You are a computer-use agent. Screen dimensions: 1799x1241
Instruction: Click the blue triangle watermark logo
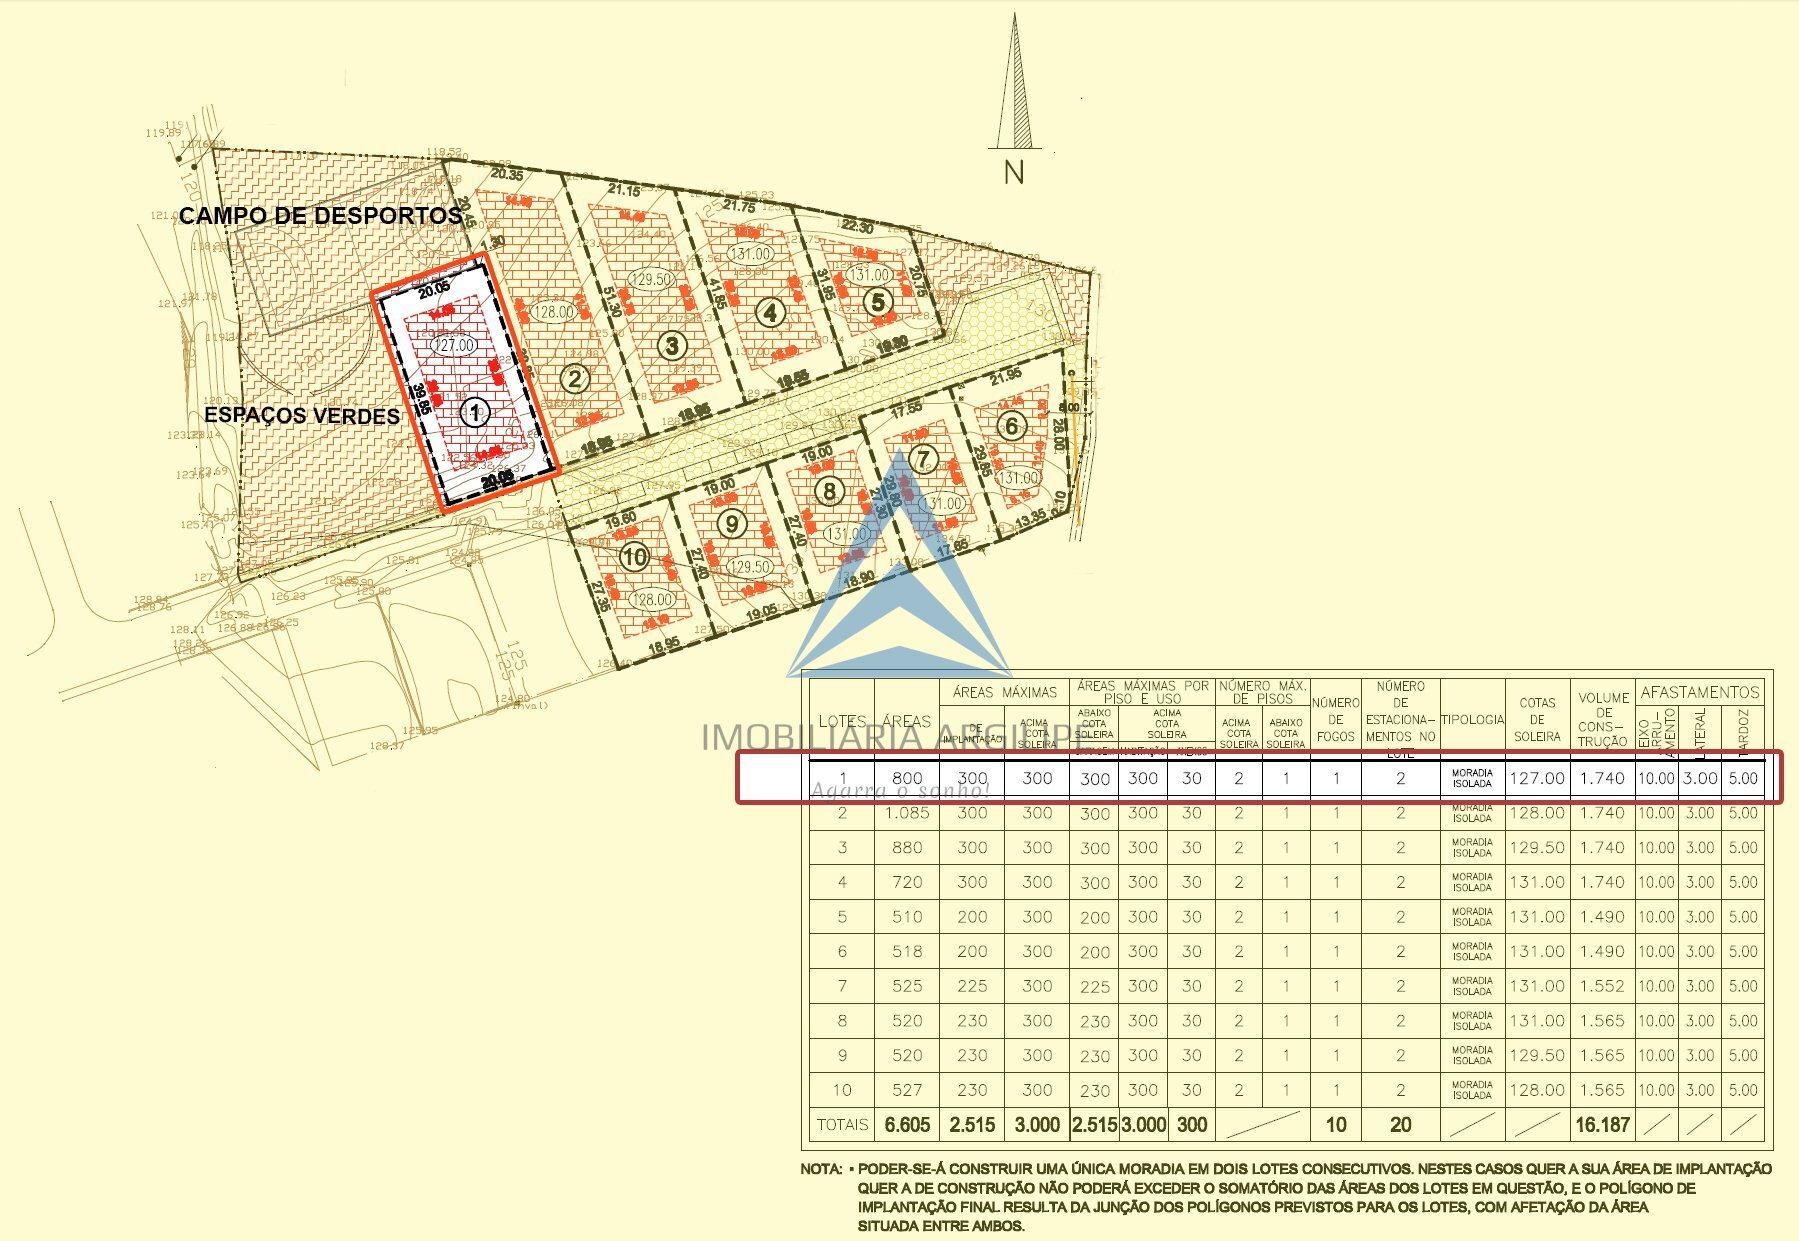900,590
